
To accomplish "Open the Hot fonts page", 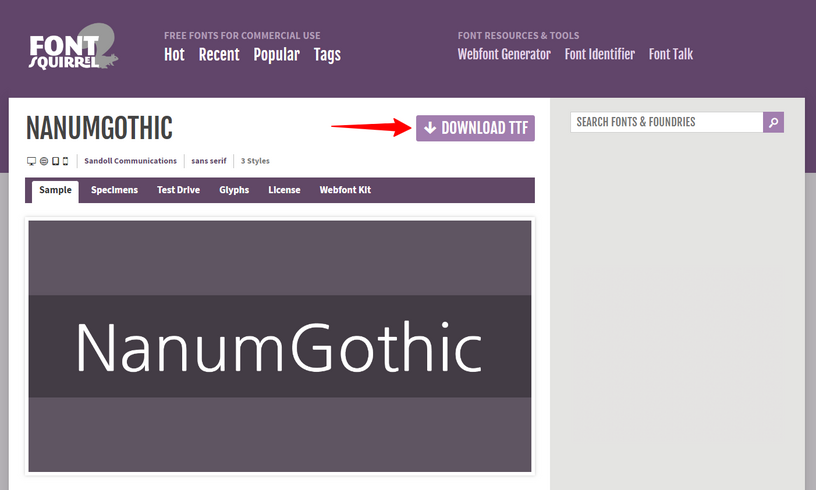I will (174, 55).
